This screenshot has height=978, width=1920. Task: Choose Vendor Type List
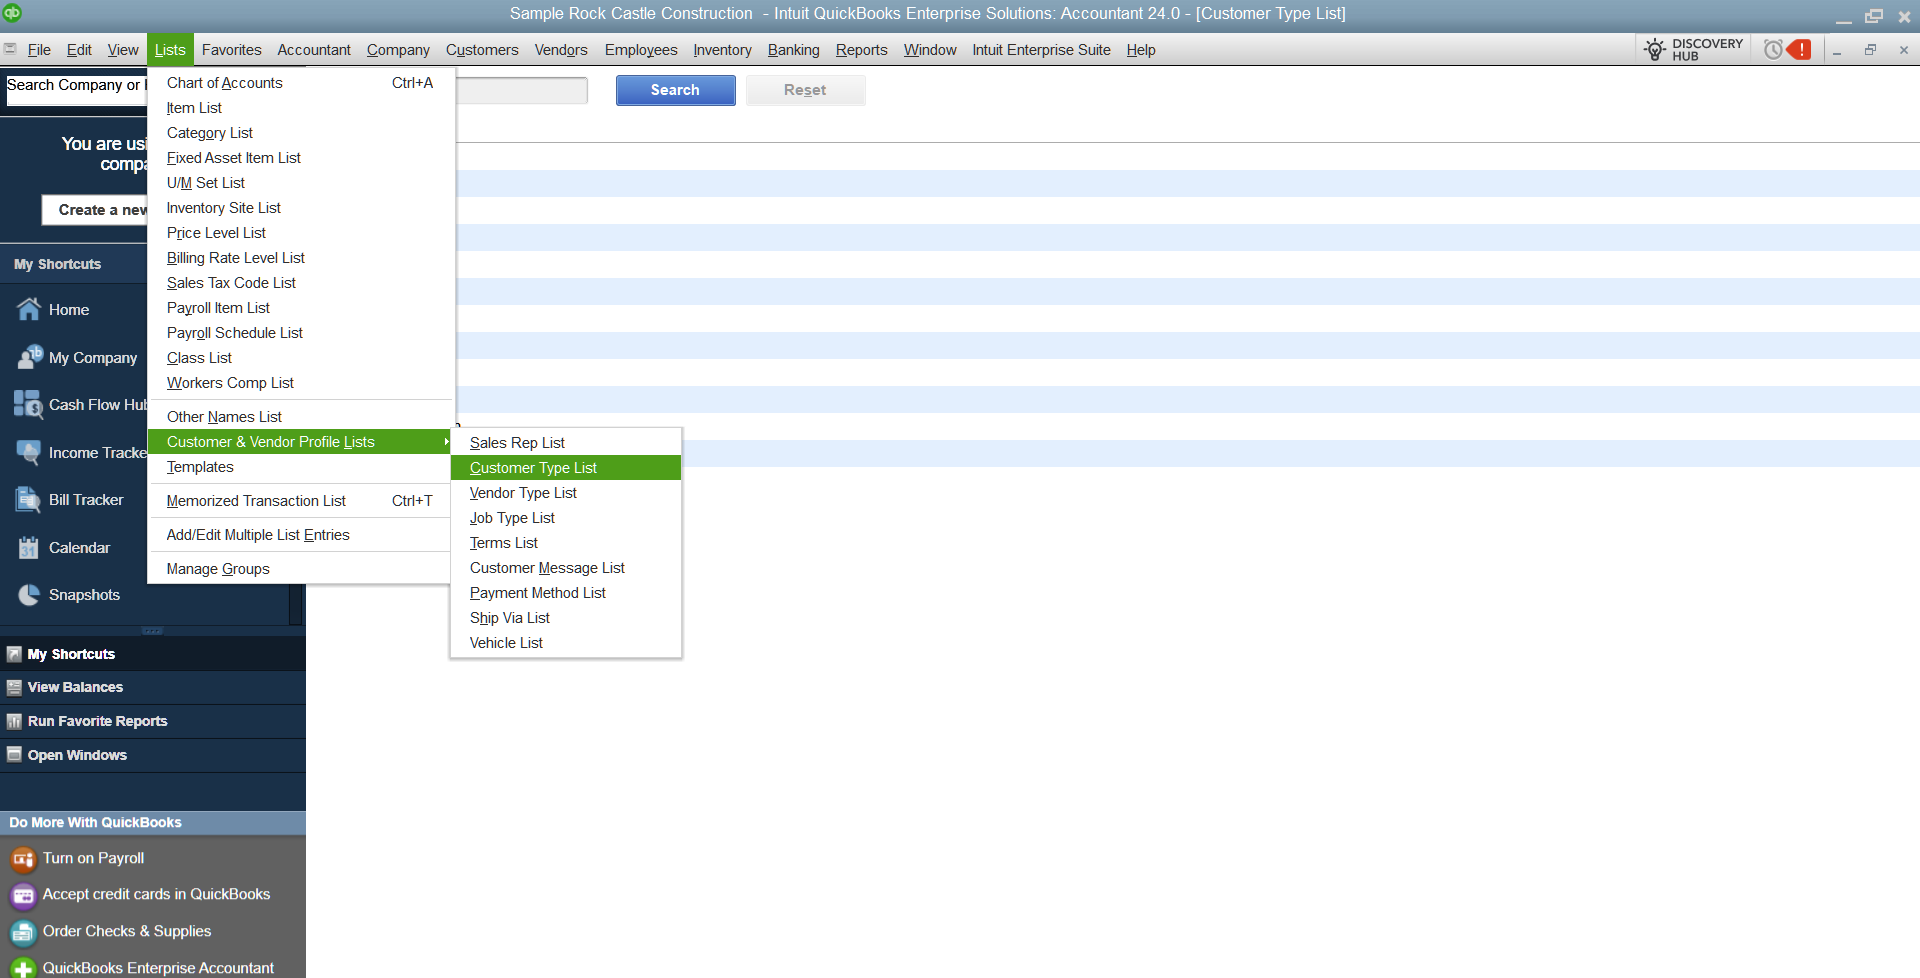(566, 493)
